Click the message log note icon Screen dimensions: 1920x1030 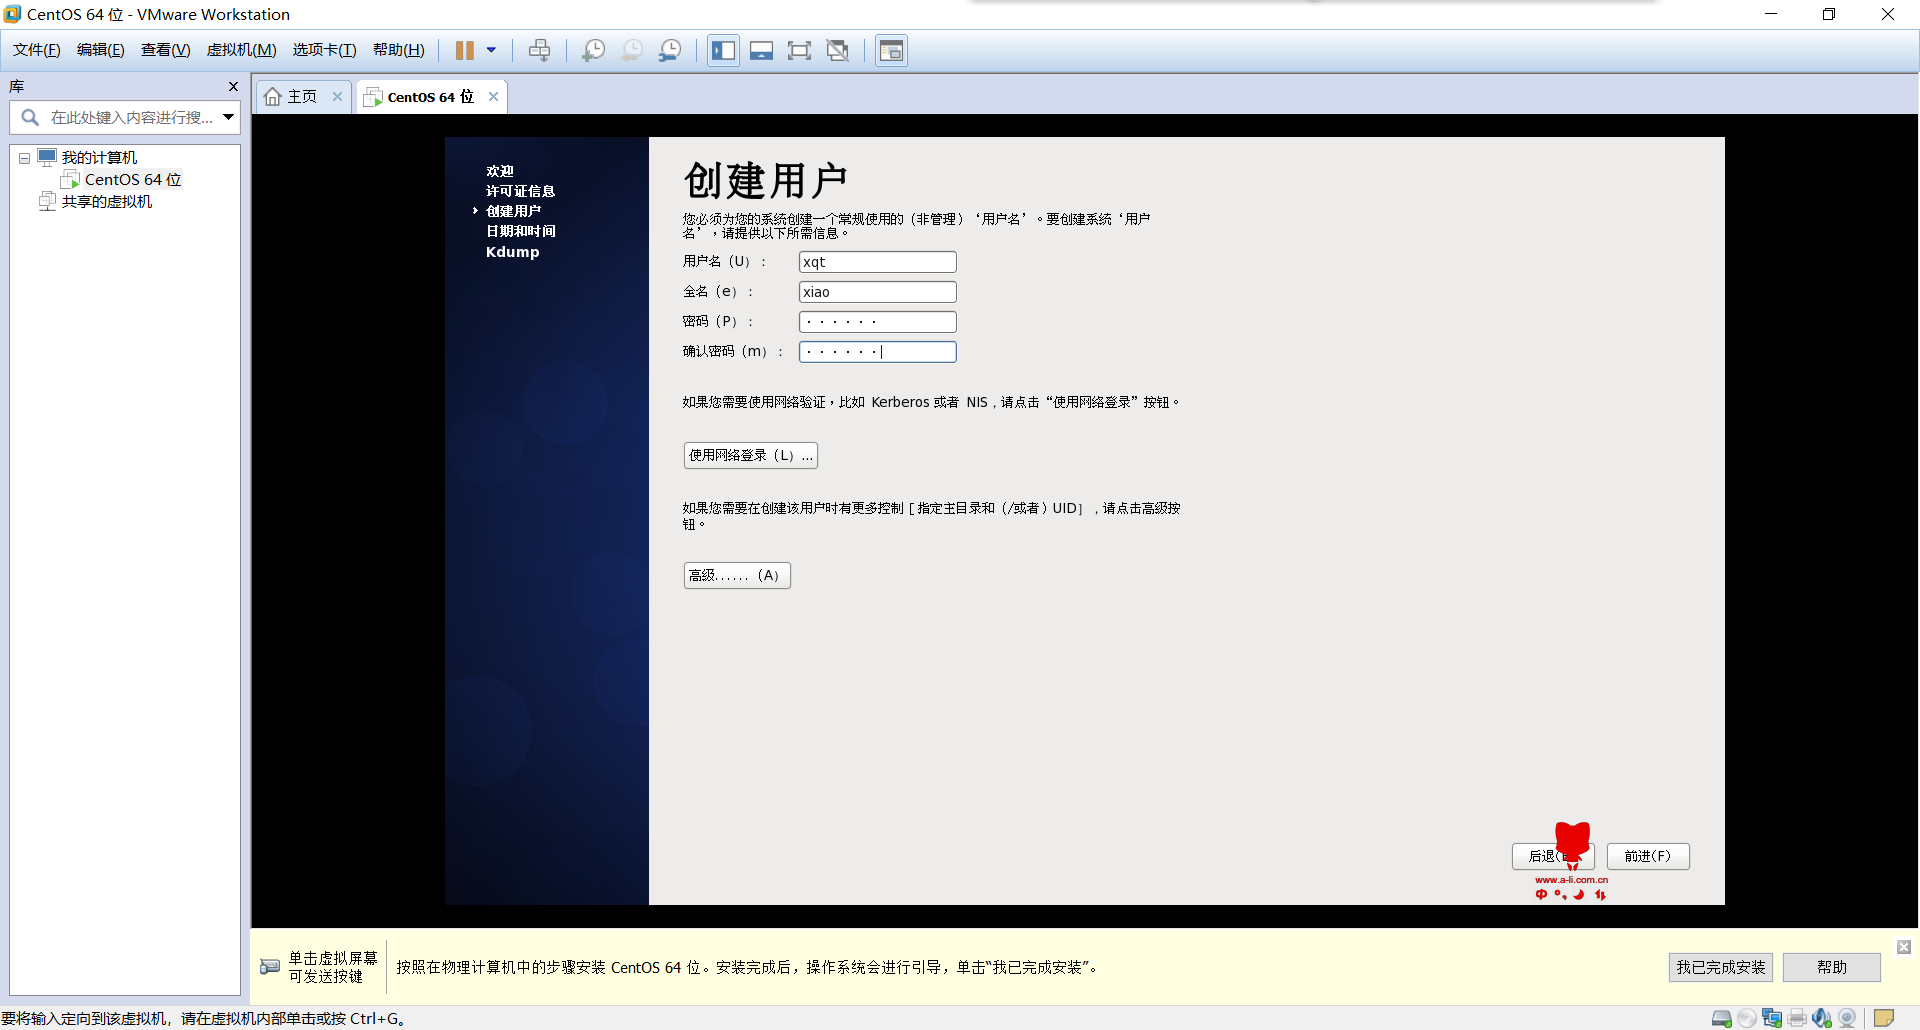click(1884, 1018)
